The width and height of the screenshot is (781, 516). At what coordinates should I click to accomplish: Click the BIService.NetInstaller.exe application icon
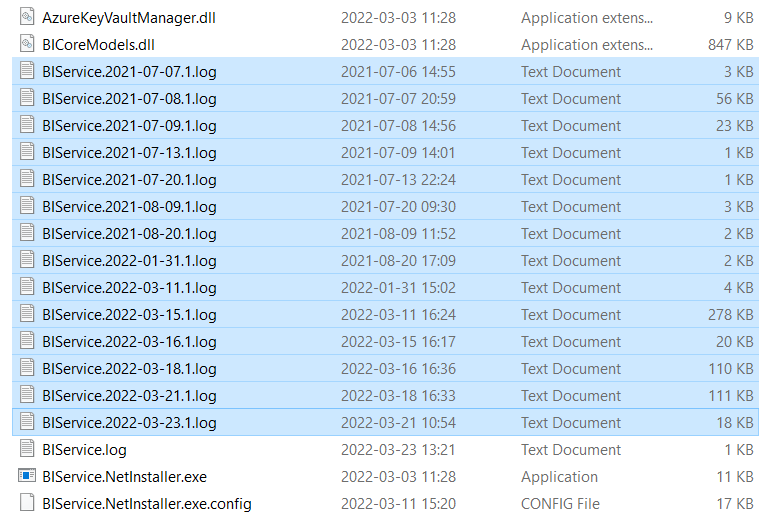click(x=27, y=477)
